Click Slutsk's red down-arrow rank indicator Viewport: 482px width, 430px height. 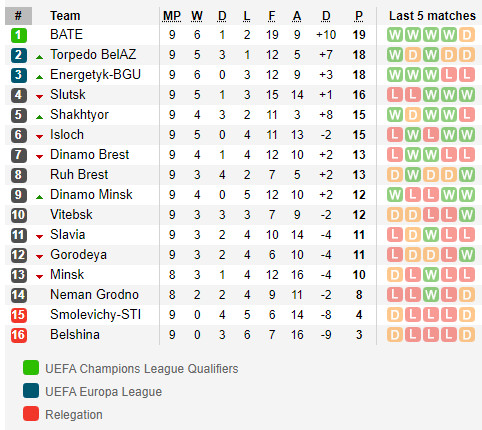point(39,97)
